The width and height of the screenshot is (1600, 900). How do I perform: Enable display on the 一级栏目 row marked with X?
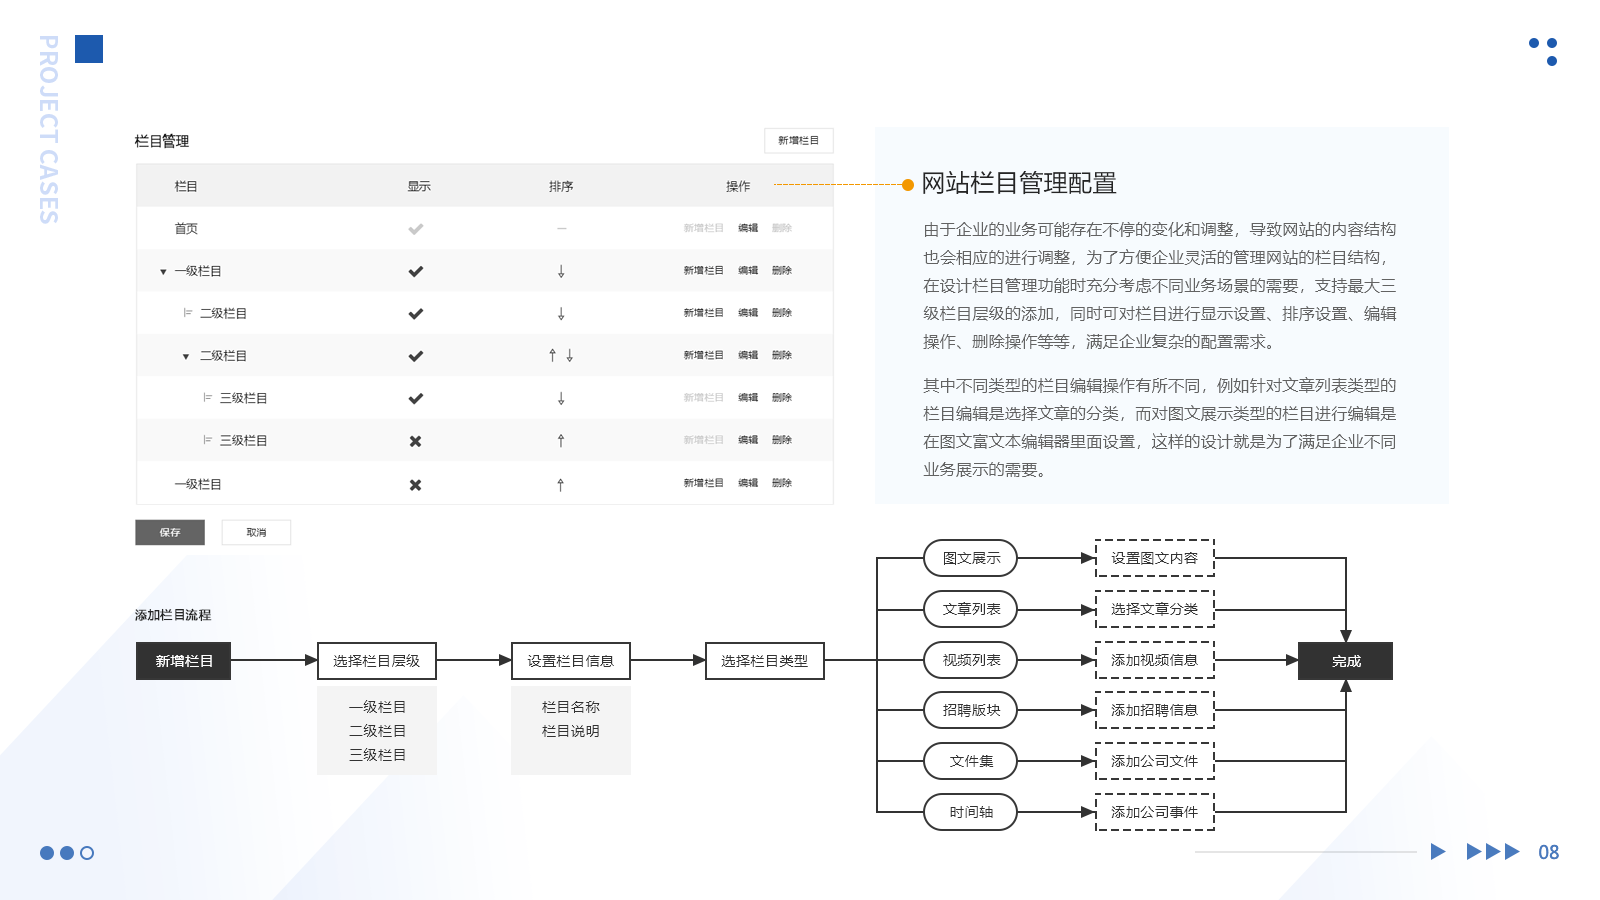click(416, 485)
